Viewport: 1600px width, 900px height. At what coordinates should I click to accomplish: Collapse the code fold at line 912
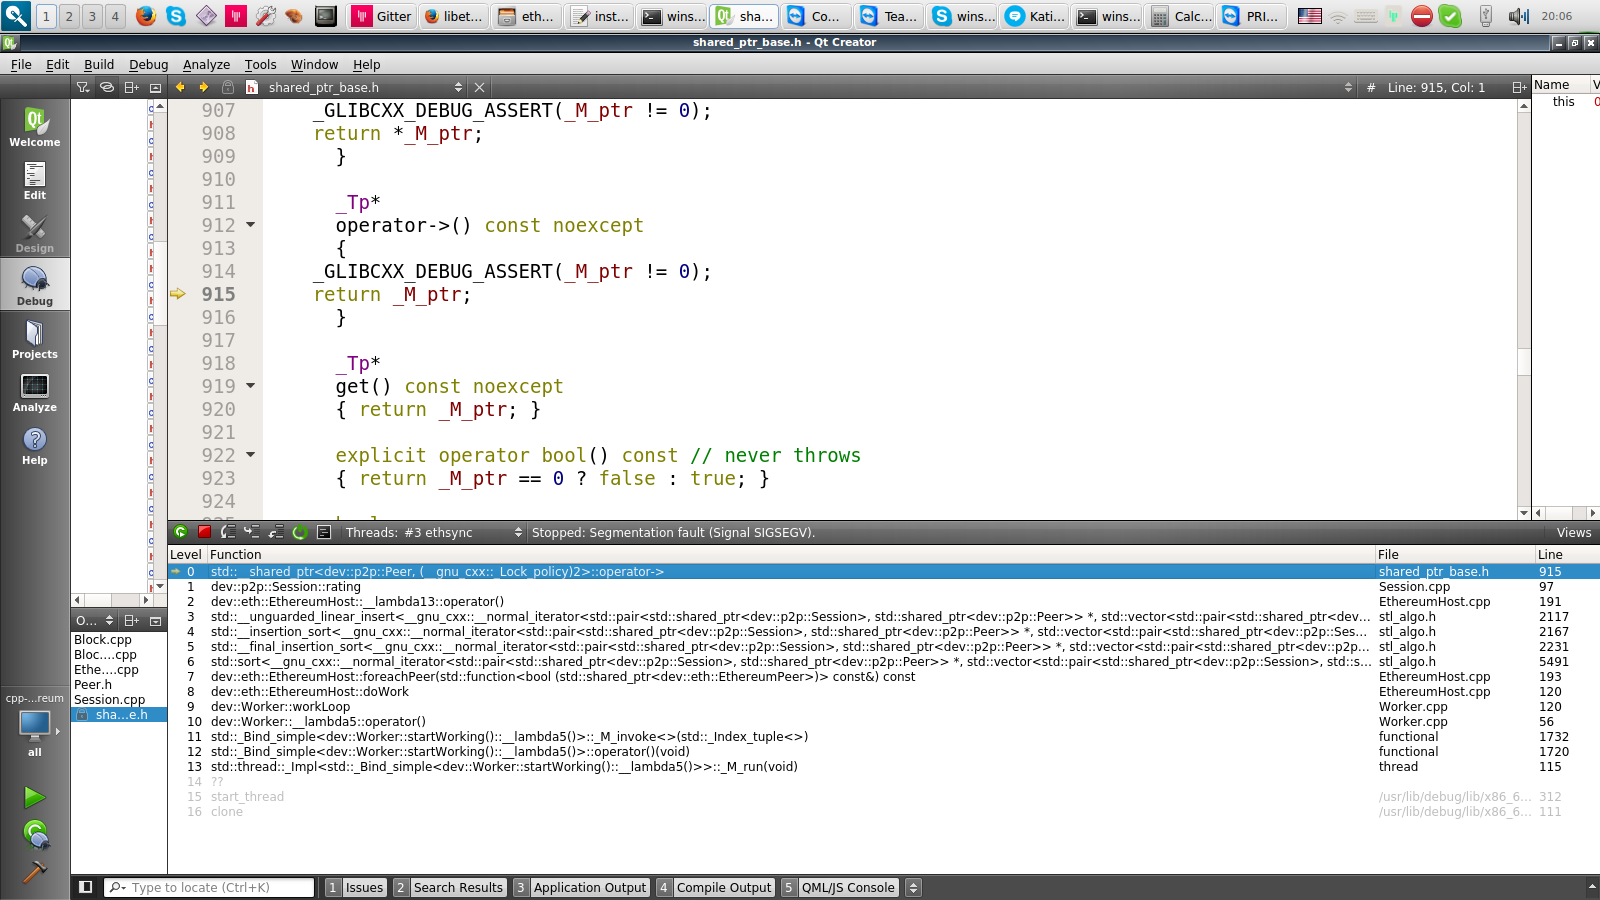coord(251,225)
